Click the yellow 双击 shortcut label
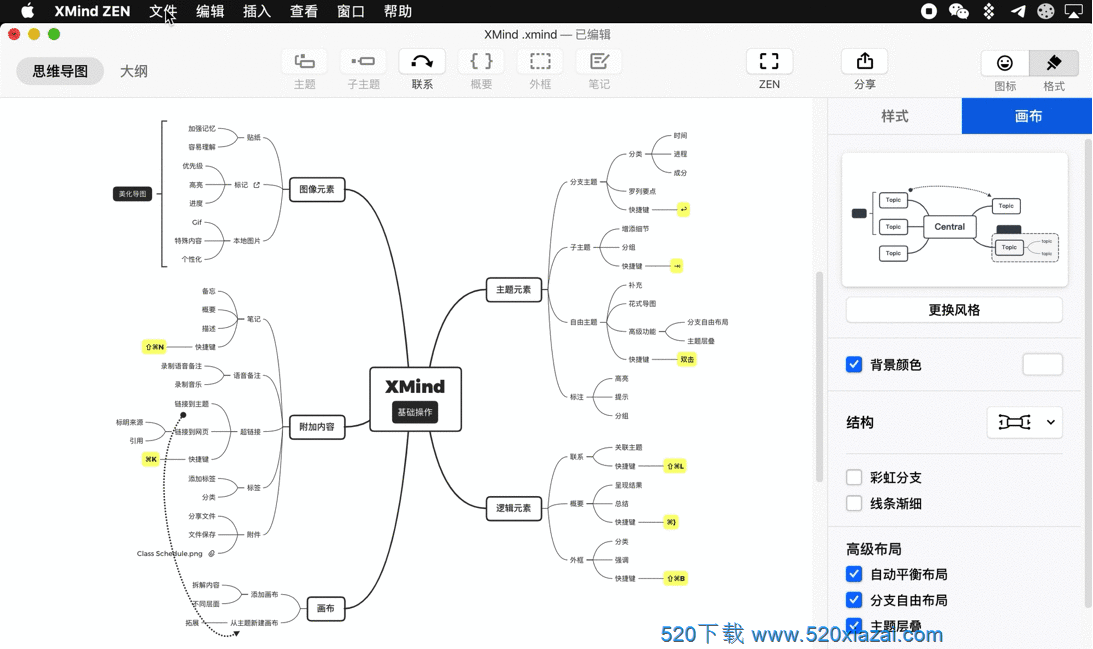Image resolution: width=1093 pixels, height=649 pixels. click(687, 360)
